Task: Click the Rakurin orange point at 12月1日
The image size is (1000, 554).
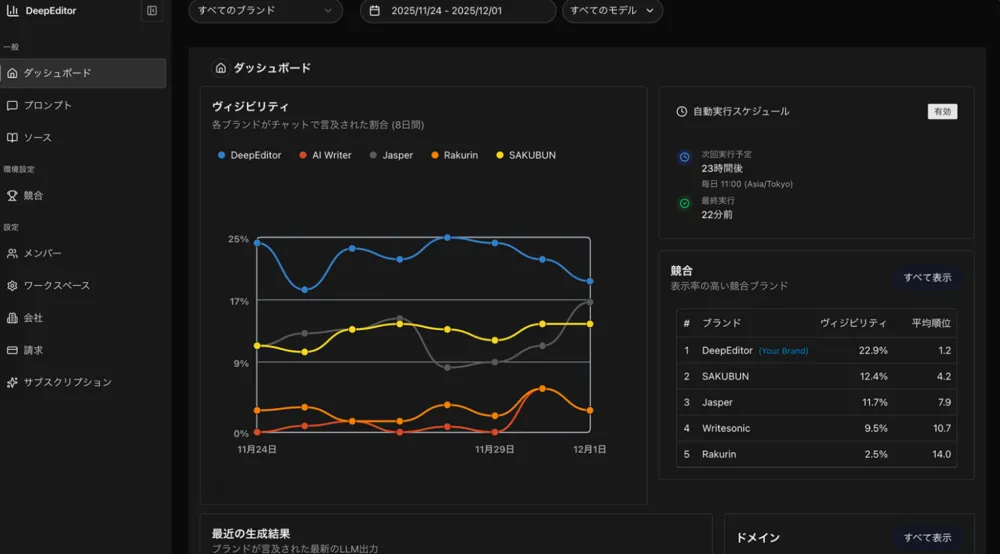Action: pyautogui.click(x=590, y=411)
